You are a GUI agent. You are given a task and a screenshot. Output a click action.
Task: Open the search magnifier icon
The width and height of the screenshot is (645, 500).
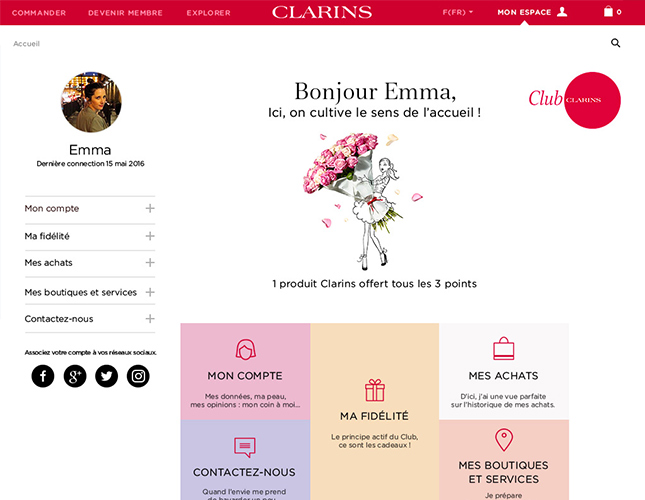point(615,43)
